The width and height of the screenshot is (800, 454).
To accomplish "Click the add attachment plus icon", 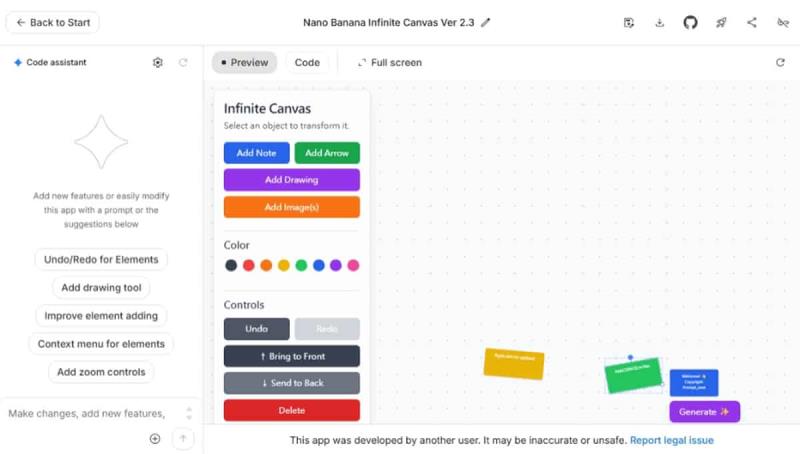I will click(x=155, y=438).
